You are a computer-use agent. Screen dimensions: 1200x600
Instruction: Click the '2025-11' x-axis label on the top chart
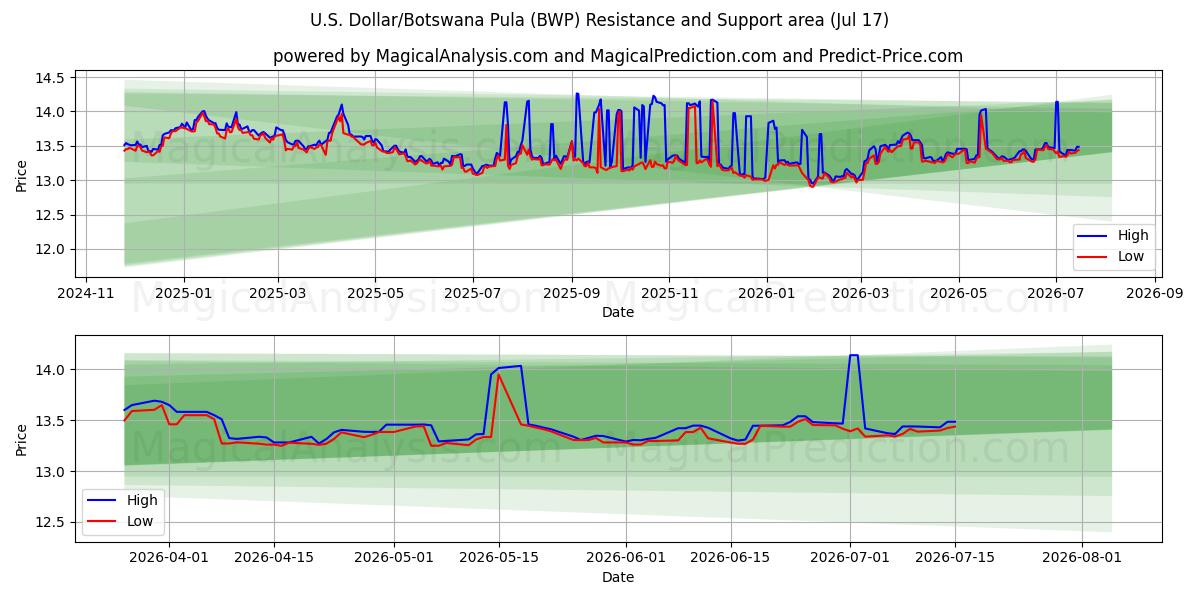(x=670, y=295)
